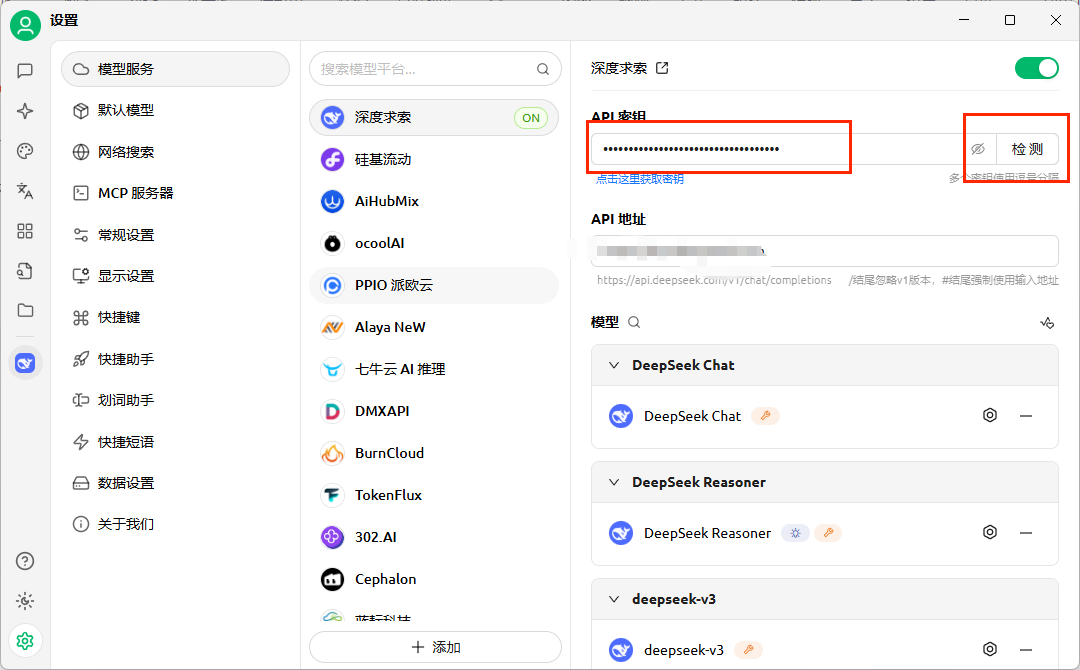Open 快捷键 settings page

pyautogui.click(x=176, y=317)
